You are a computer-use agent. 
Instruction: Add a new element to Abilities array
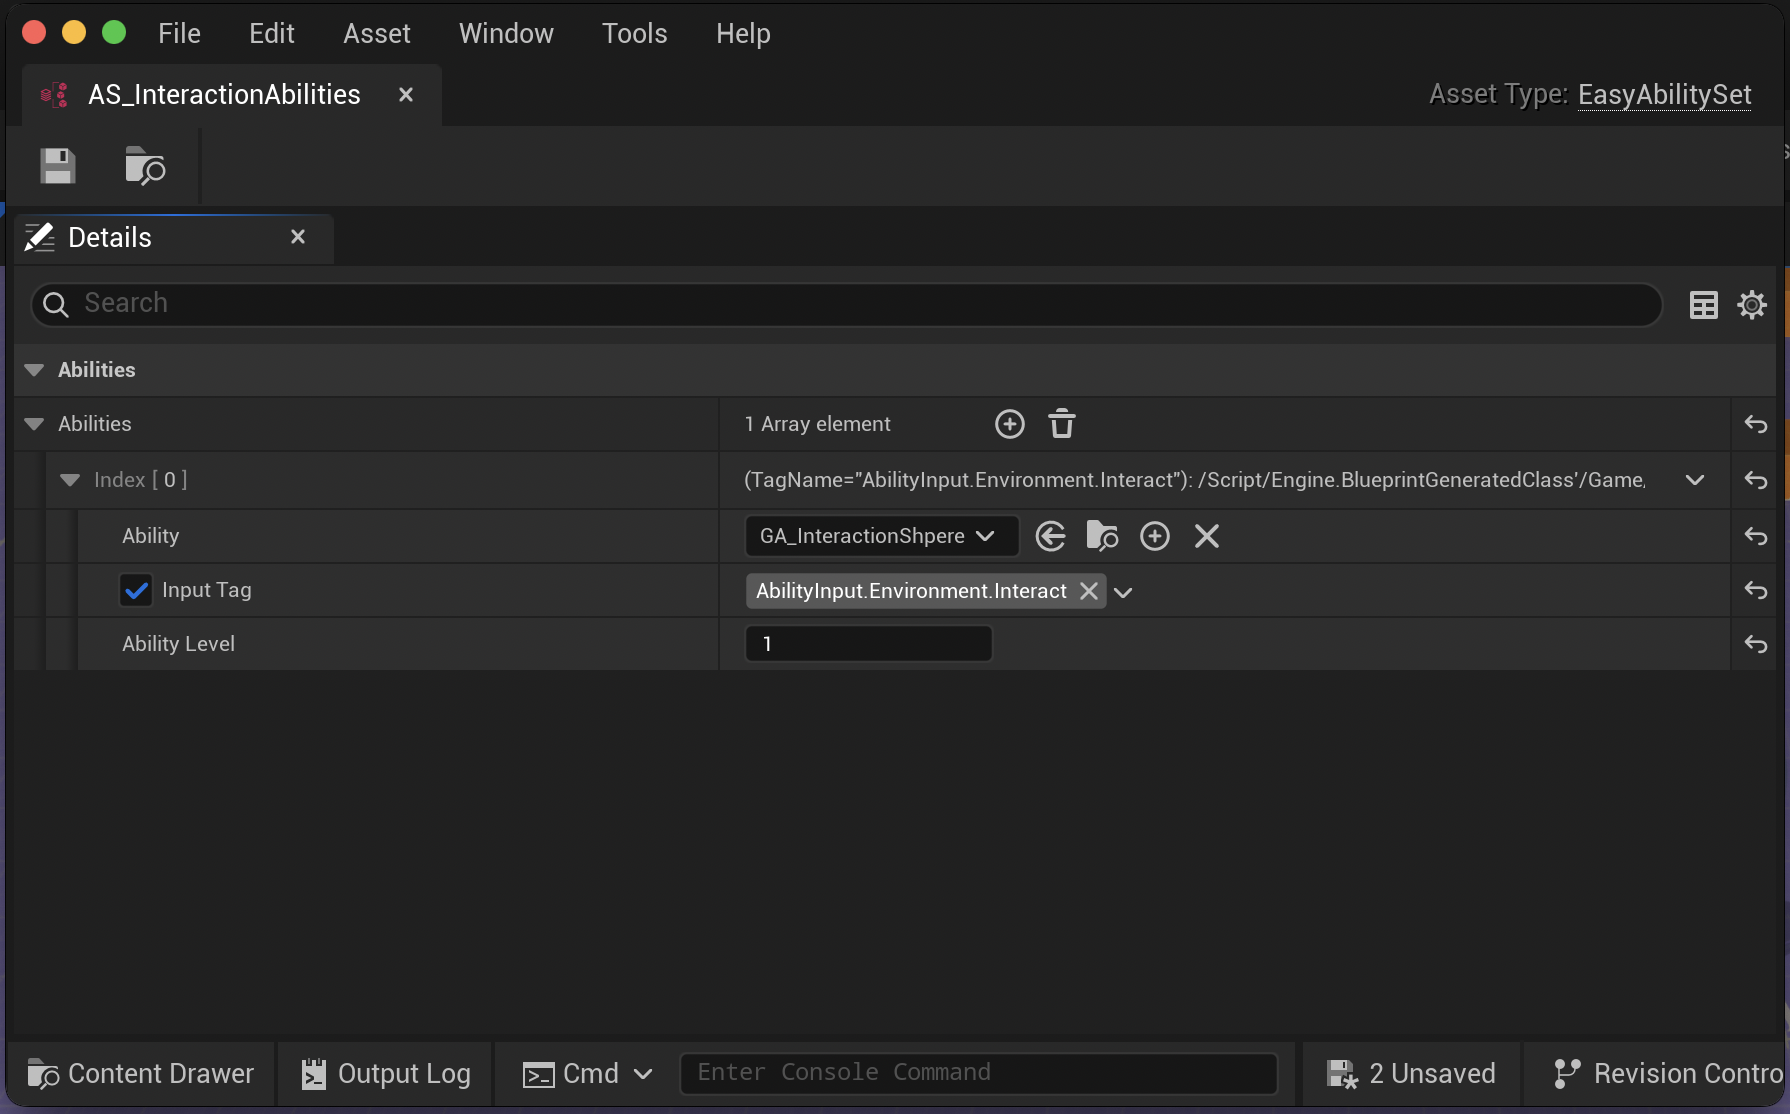pos(1009,424)
